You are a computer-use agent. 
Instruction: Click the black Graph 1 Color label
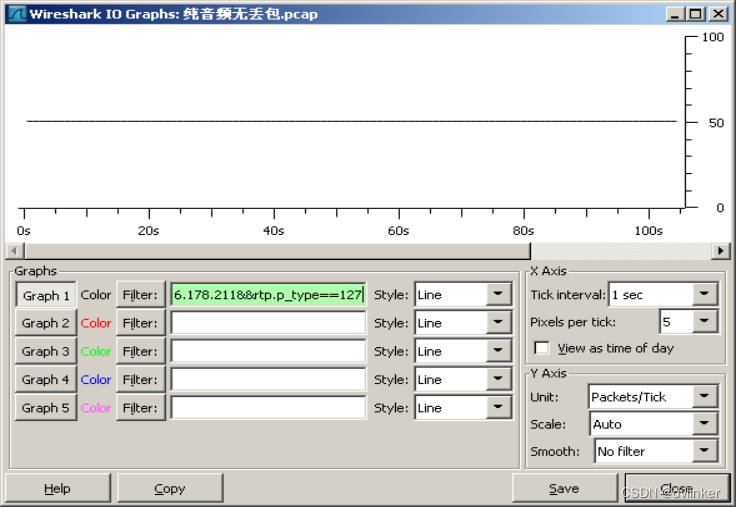pos(96,295)
